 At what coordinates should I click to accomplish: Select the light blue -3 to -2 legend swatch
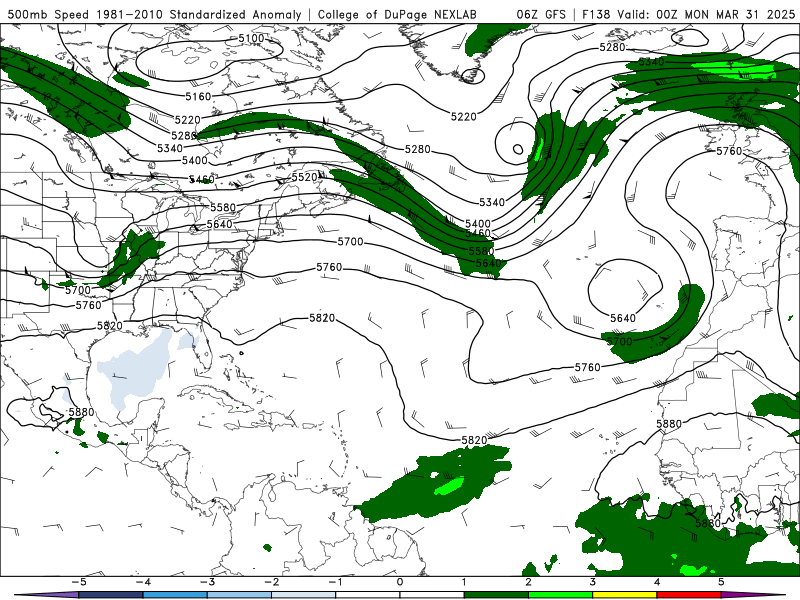[x=239, y=595]
